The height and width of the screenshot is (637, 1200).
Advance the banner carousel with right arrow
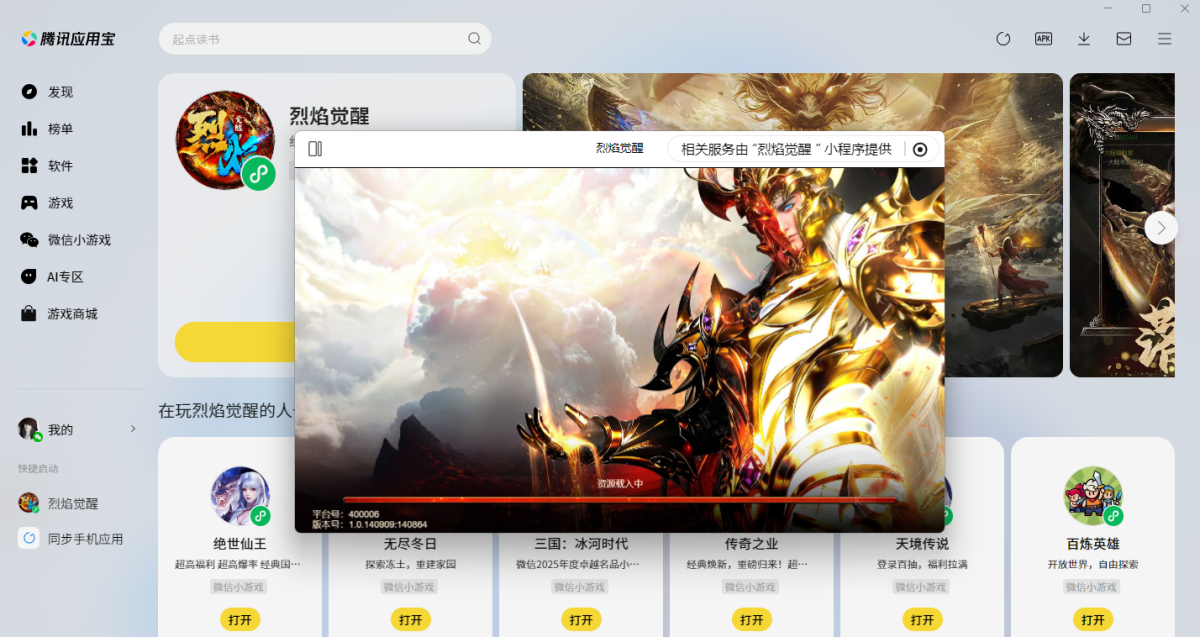click(1161, 227)
